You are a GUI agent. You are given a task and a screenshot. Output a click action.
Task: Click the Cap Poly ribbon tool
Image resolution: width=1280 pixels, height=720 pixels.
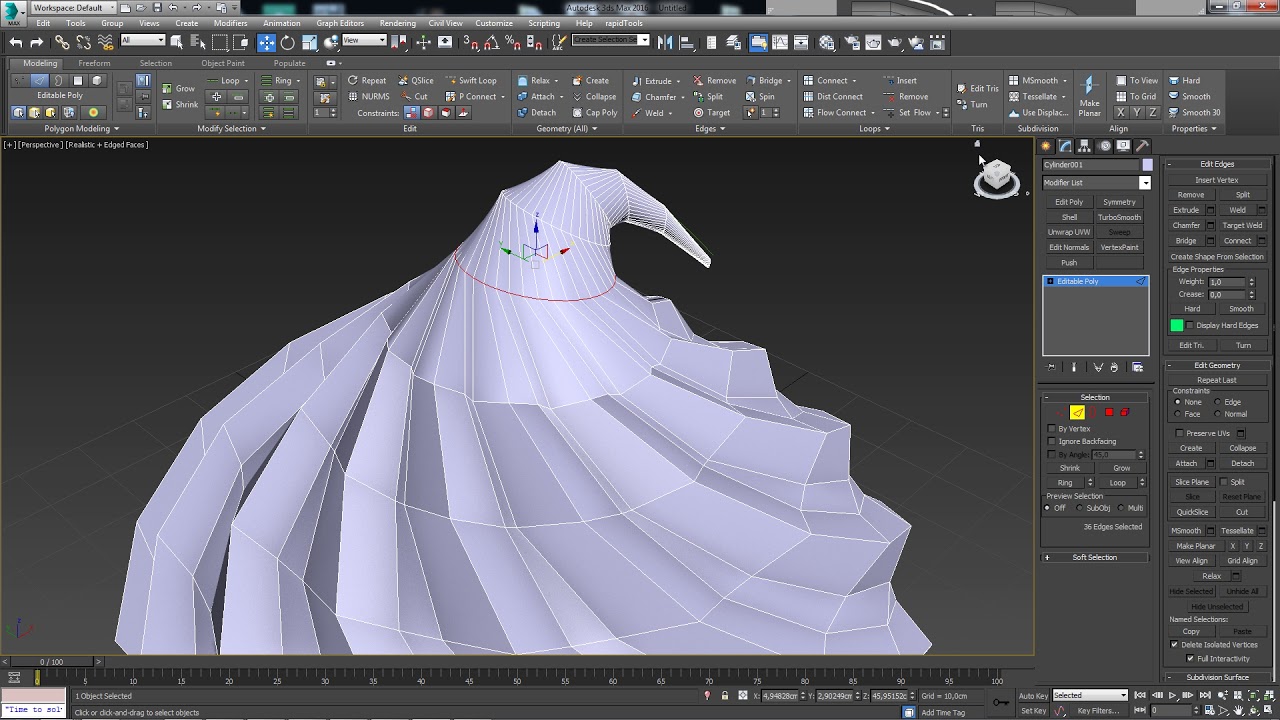tap(595, 113)
